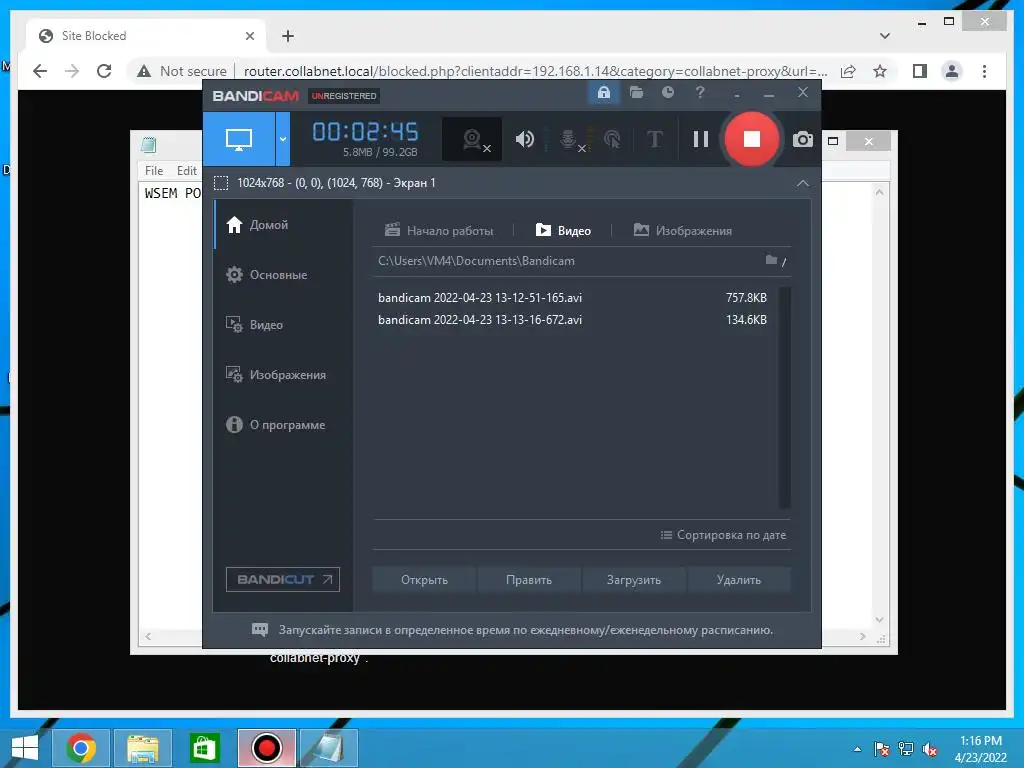Open the Основные settings section

click(x=284, y=275)
